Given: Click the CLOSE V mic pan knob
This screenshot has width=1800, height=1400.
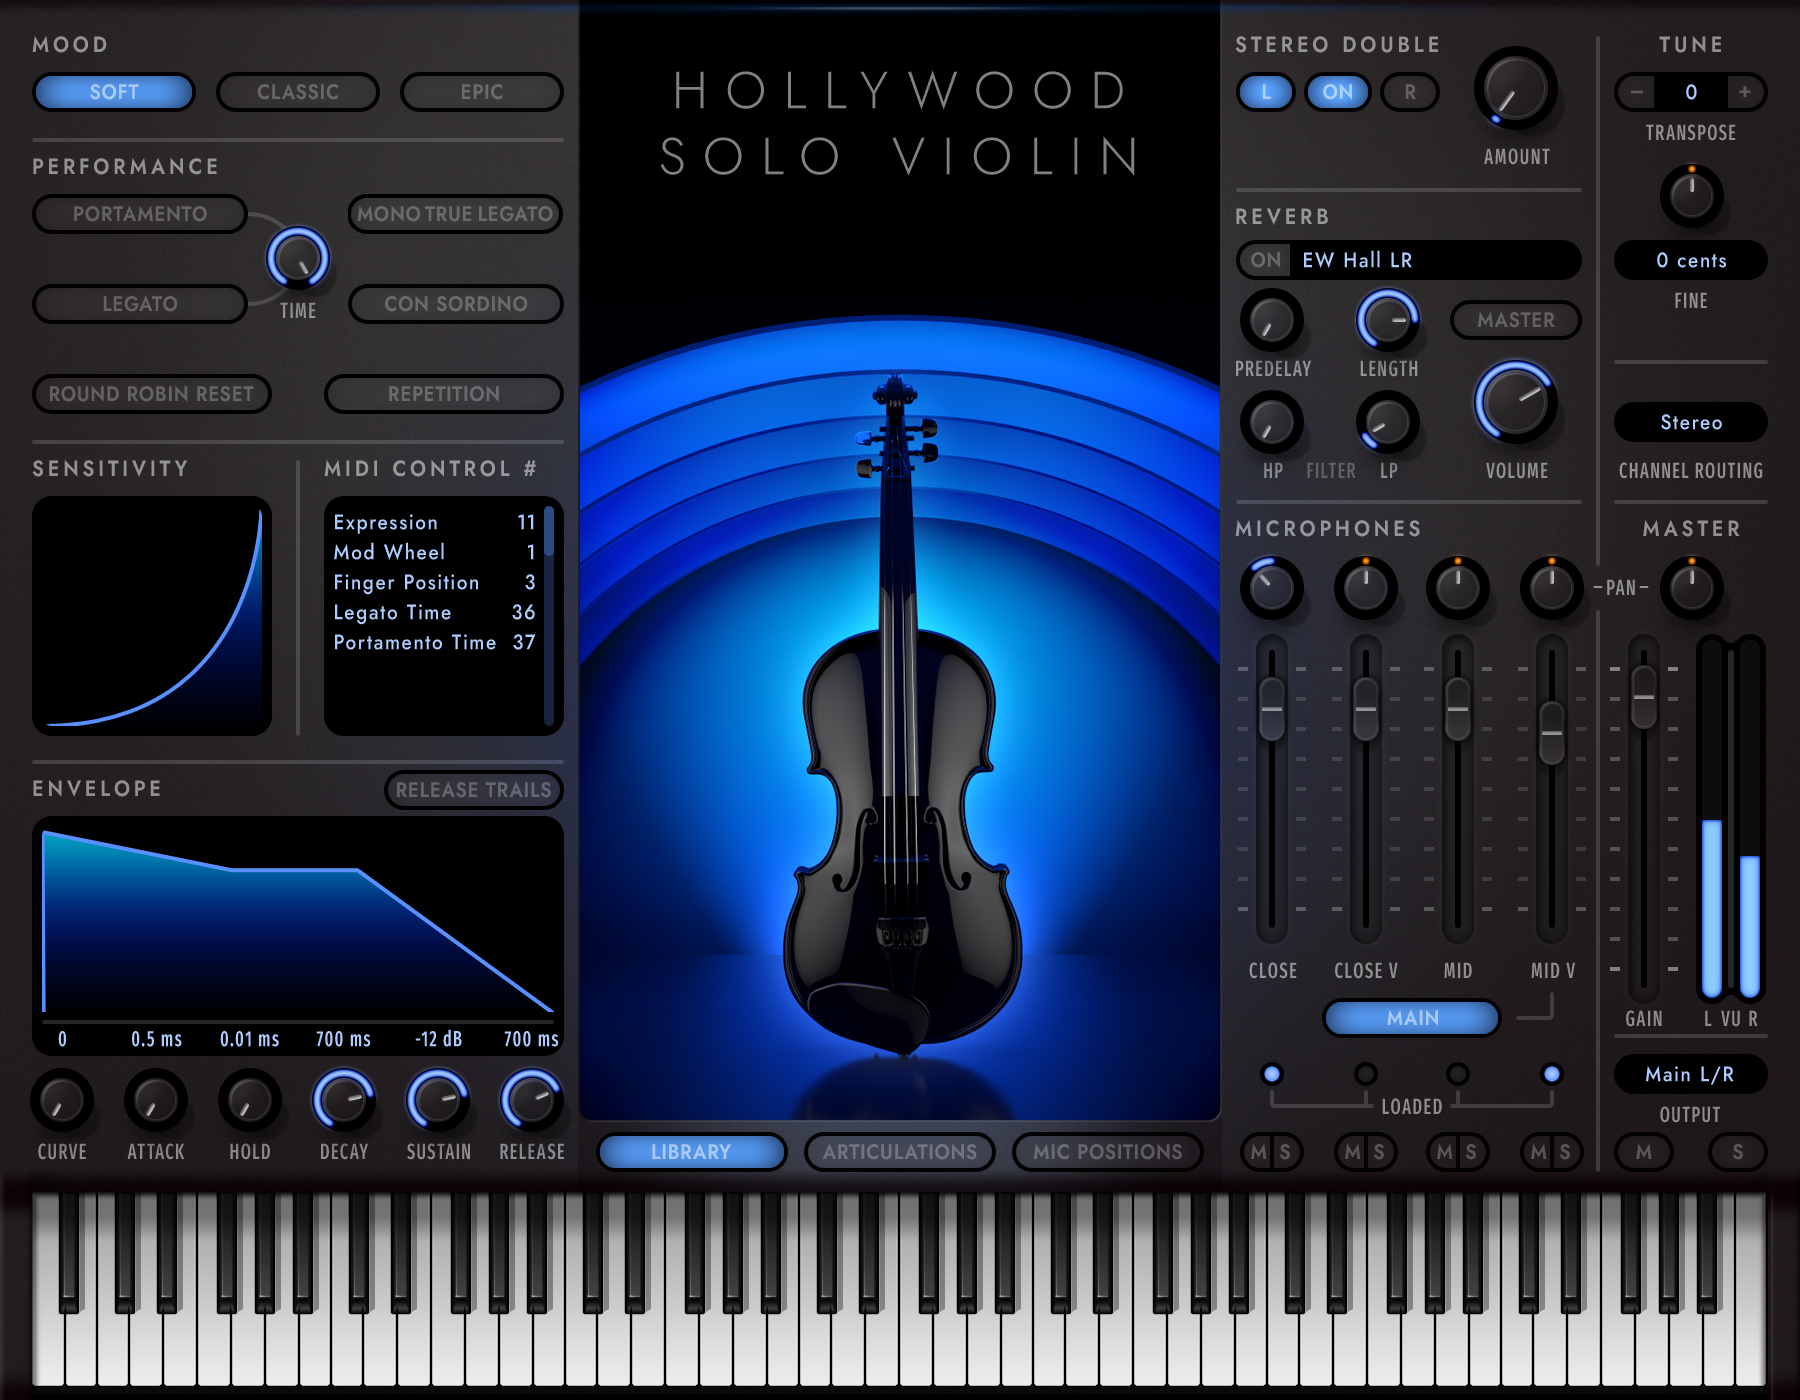Looking at the screenshot, I should [1366, 587].
